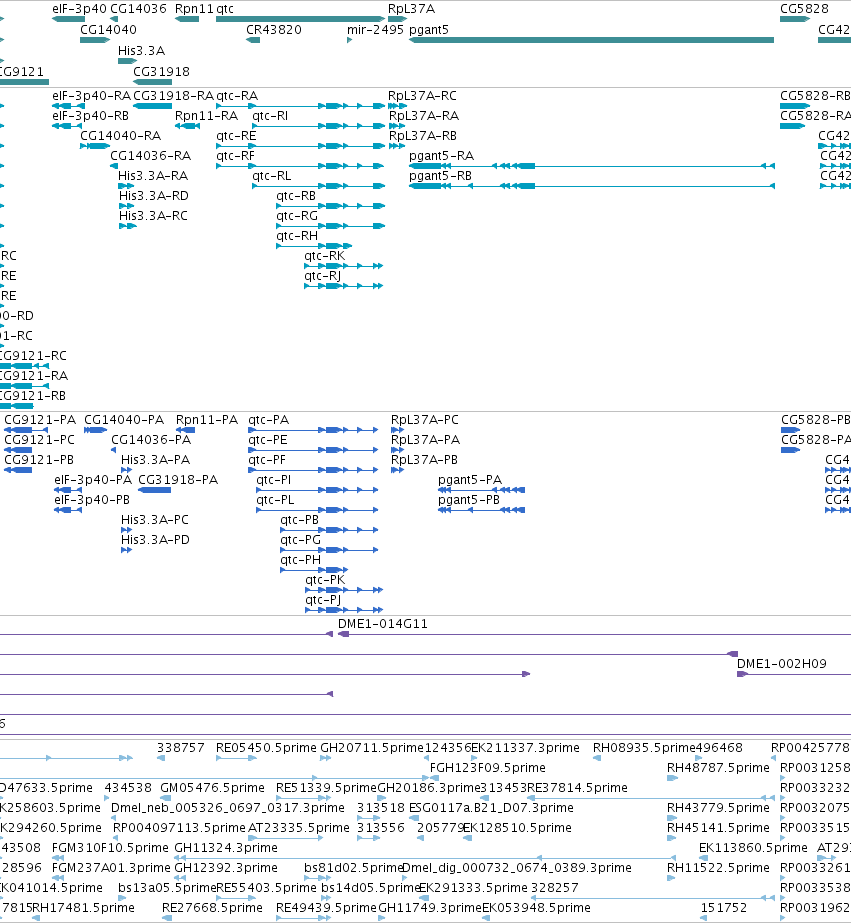This screenshot has height=923, width=851.
Task: Click transcript eIF-3p40-RB label
Action: [90, 116]
